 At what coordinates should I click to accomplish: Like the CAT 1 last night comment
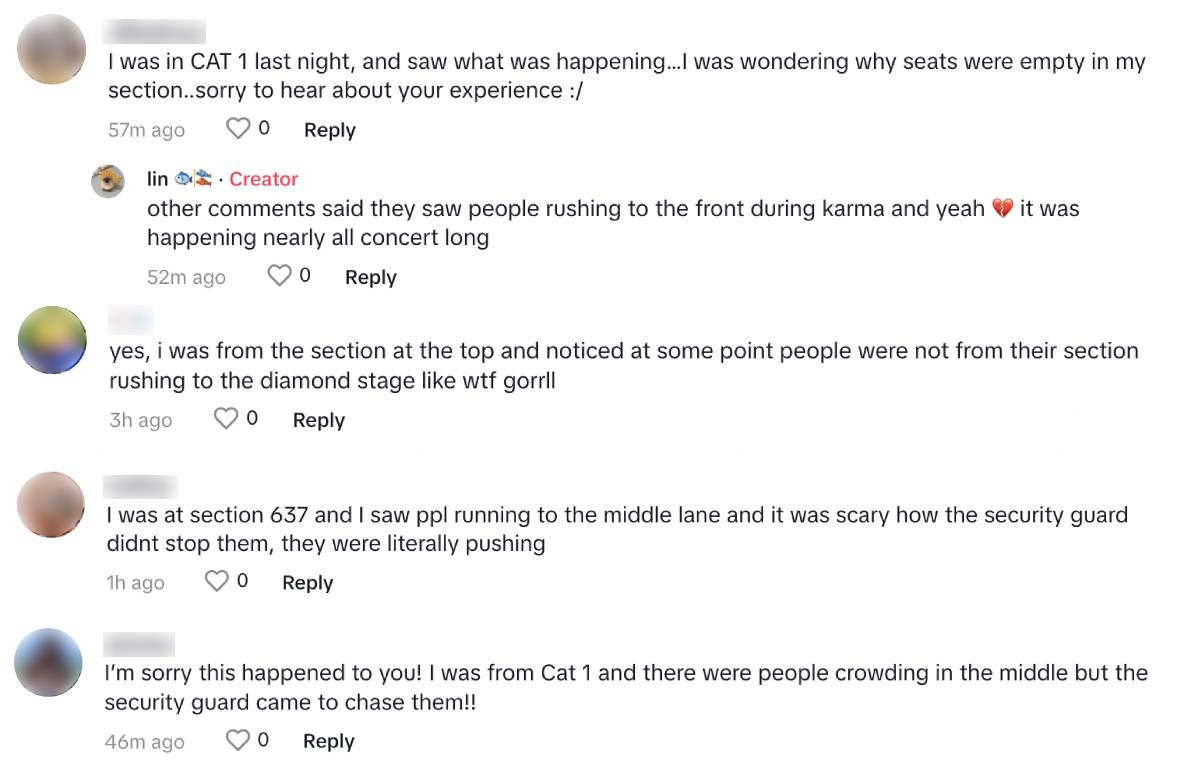[237, 129]
